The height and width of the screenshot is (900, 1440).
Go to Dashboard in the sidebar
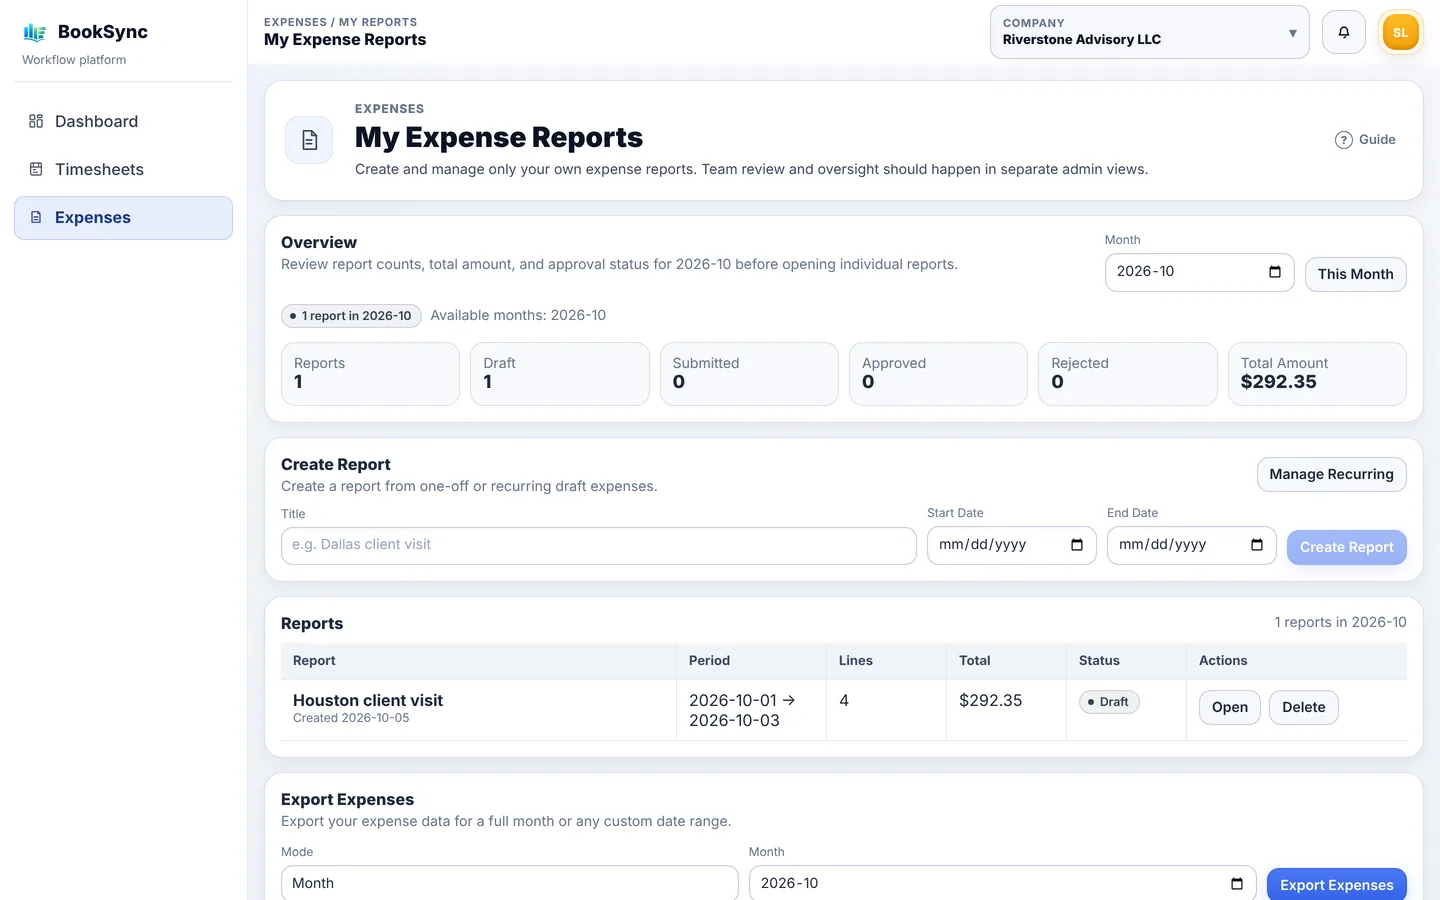[x=123, y=121]
